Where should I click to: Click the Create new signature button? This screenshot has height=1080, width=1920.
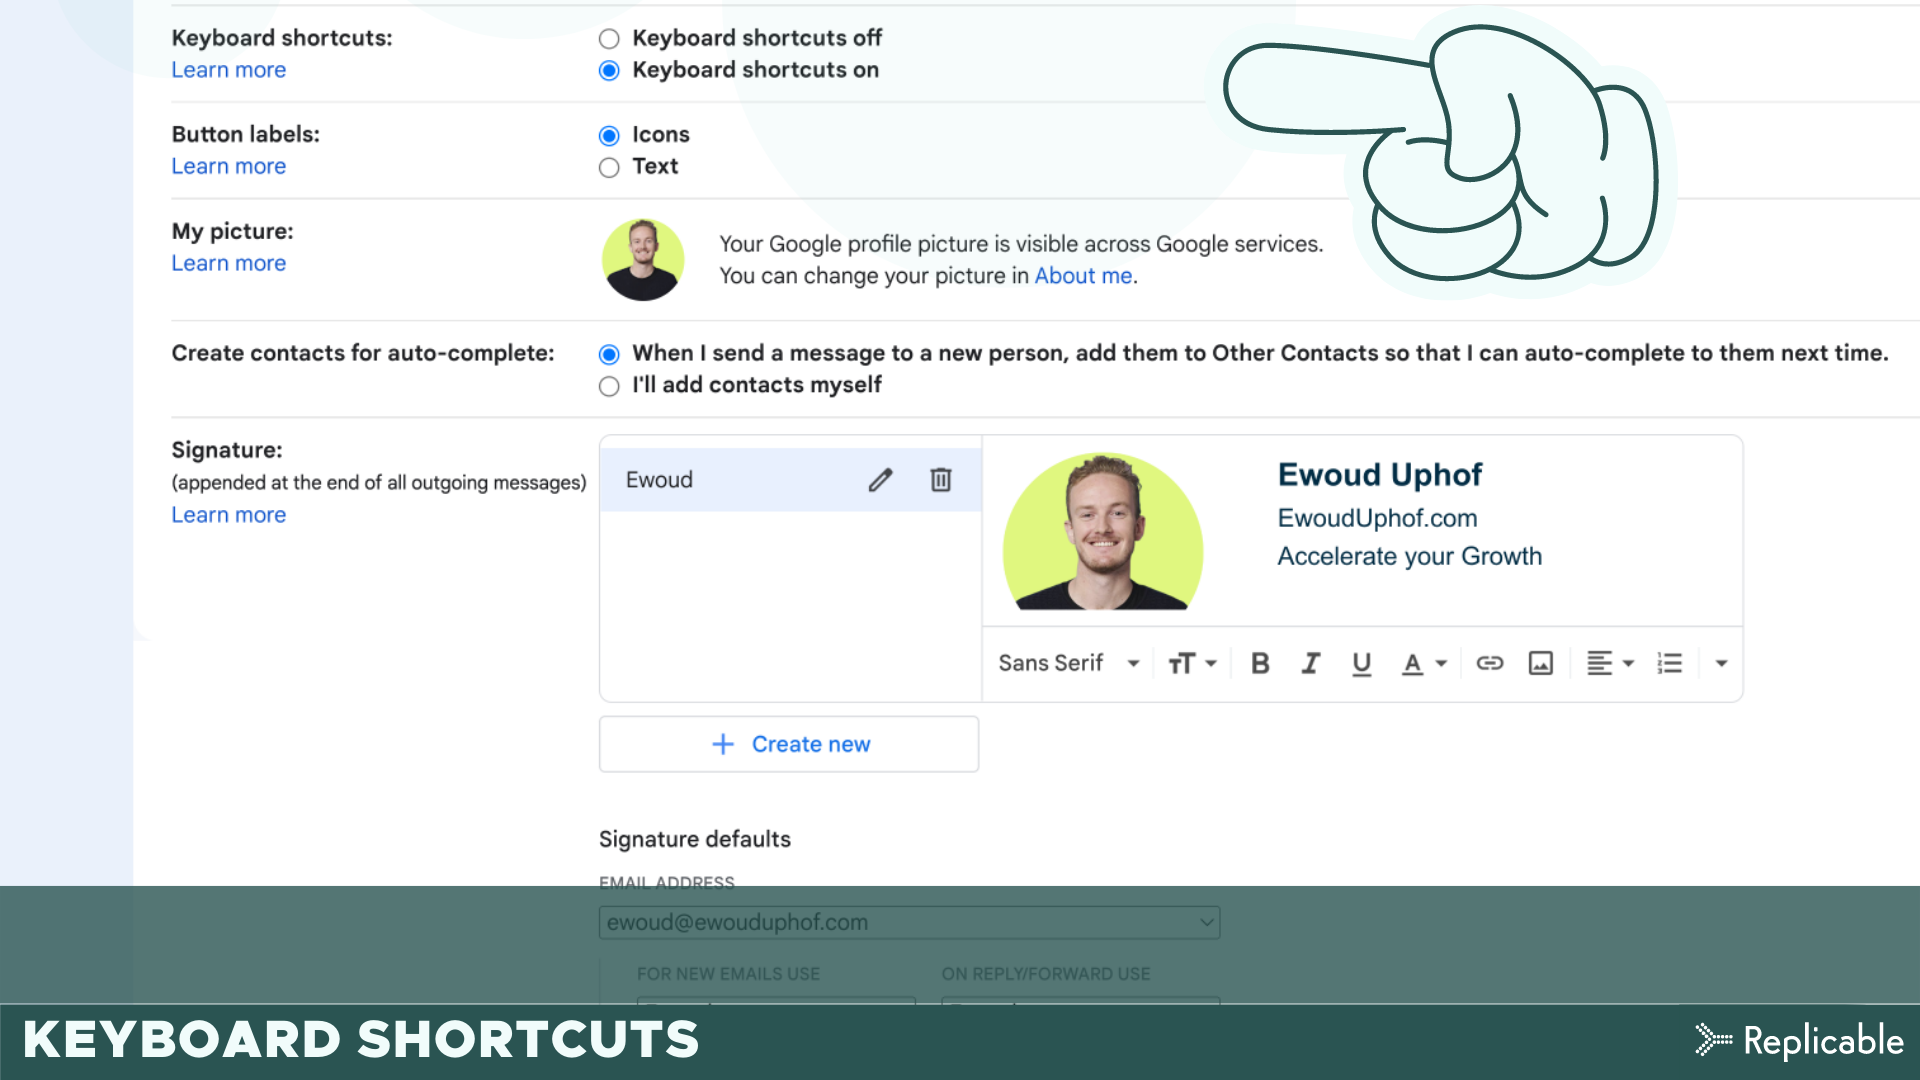pos(789,744)
